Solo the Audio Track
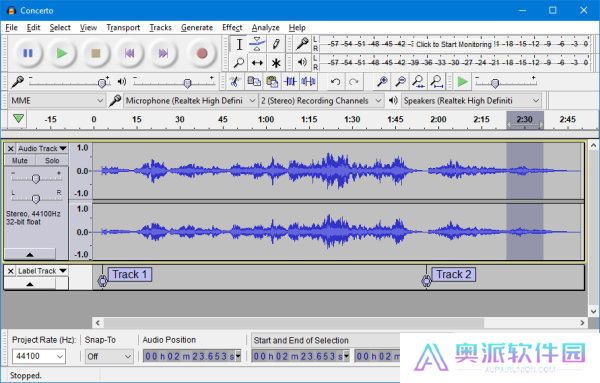 (x=52, y=161)
